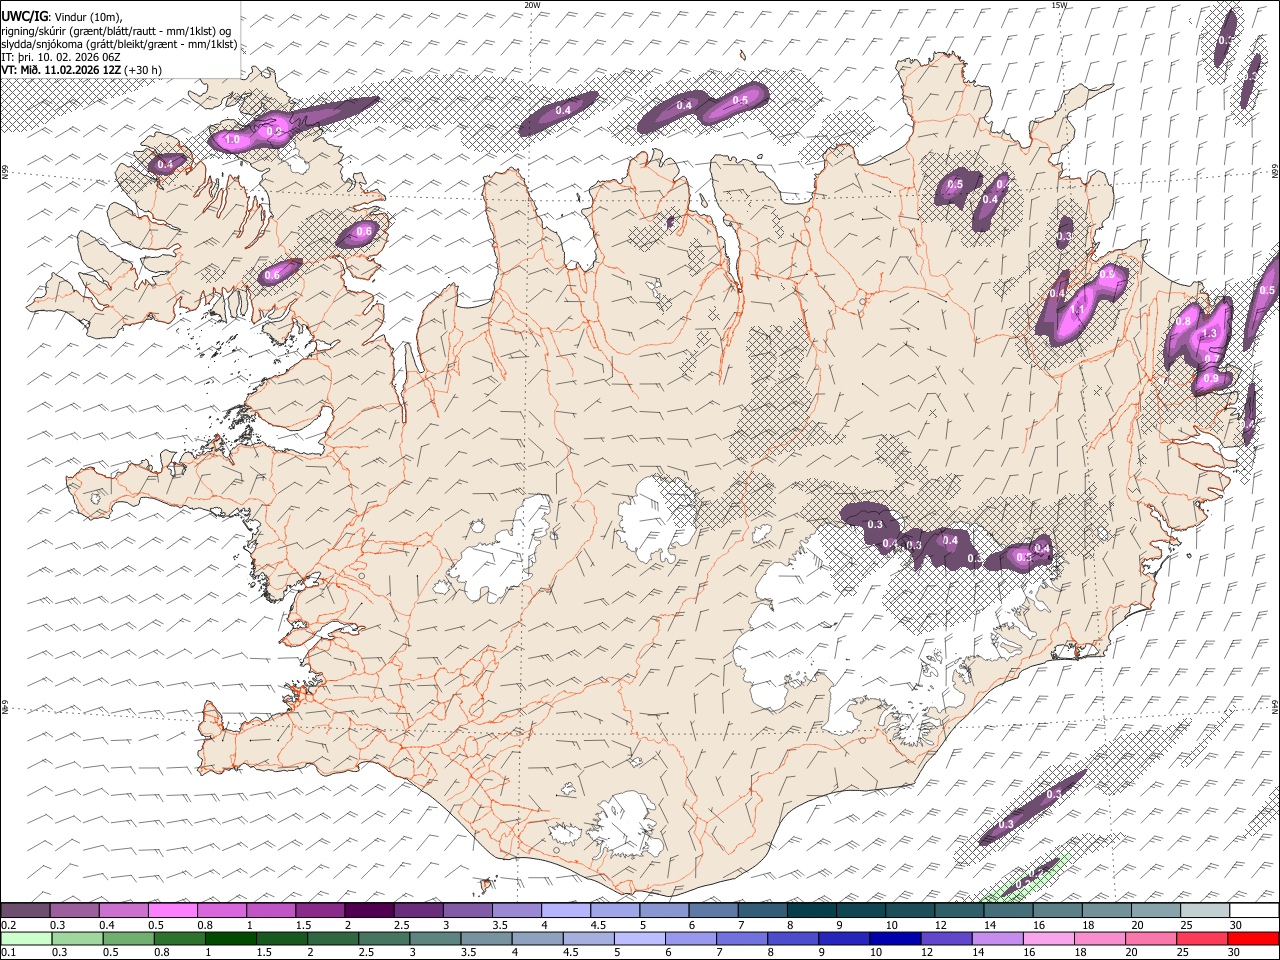
Task: Click the '1.0' precipitation value label
Action: (232, 140)
